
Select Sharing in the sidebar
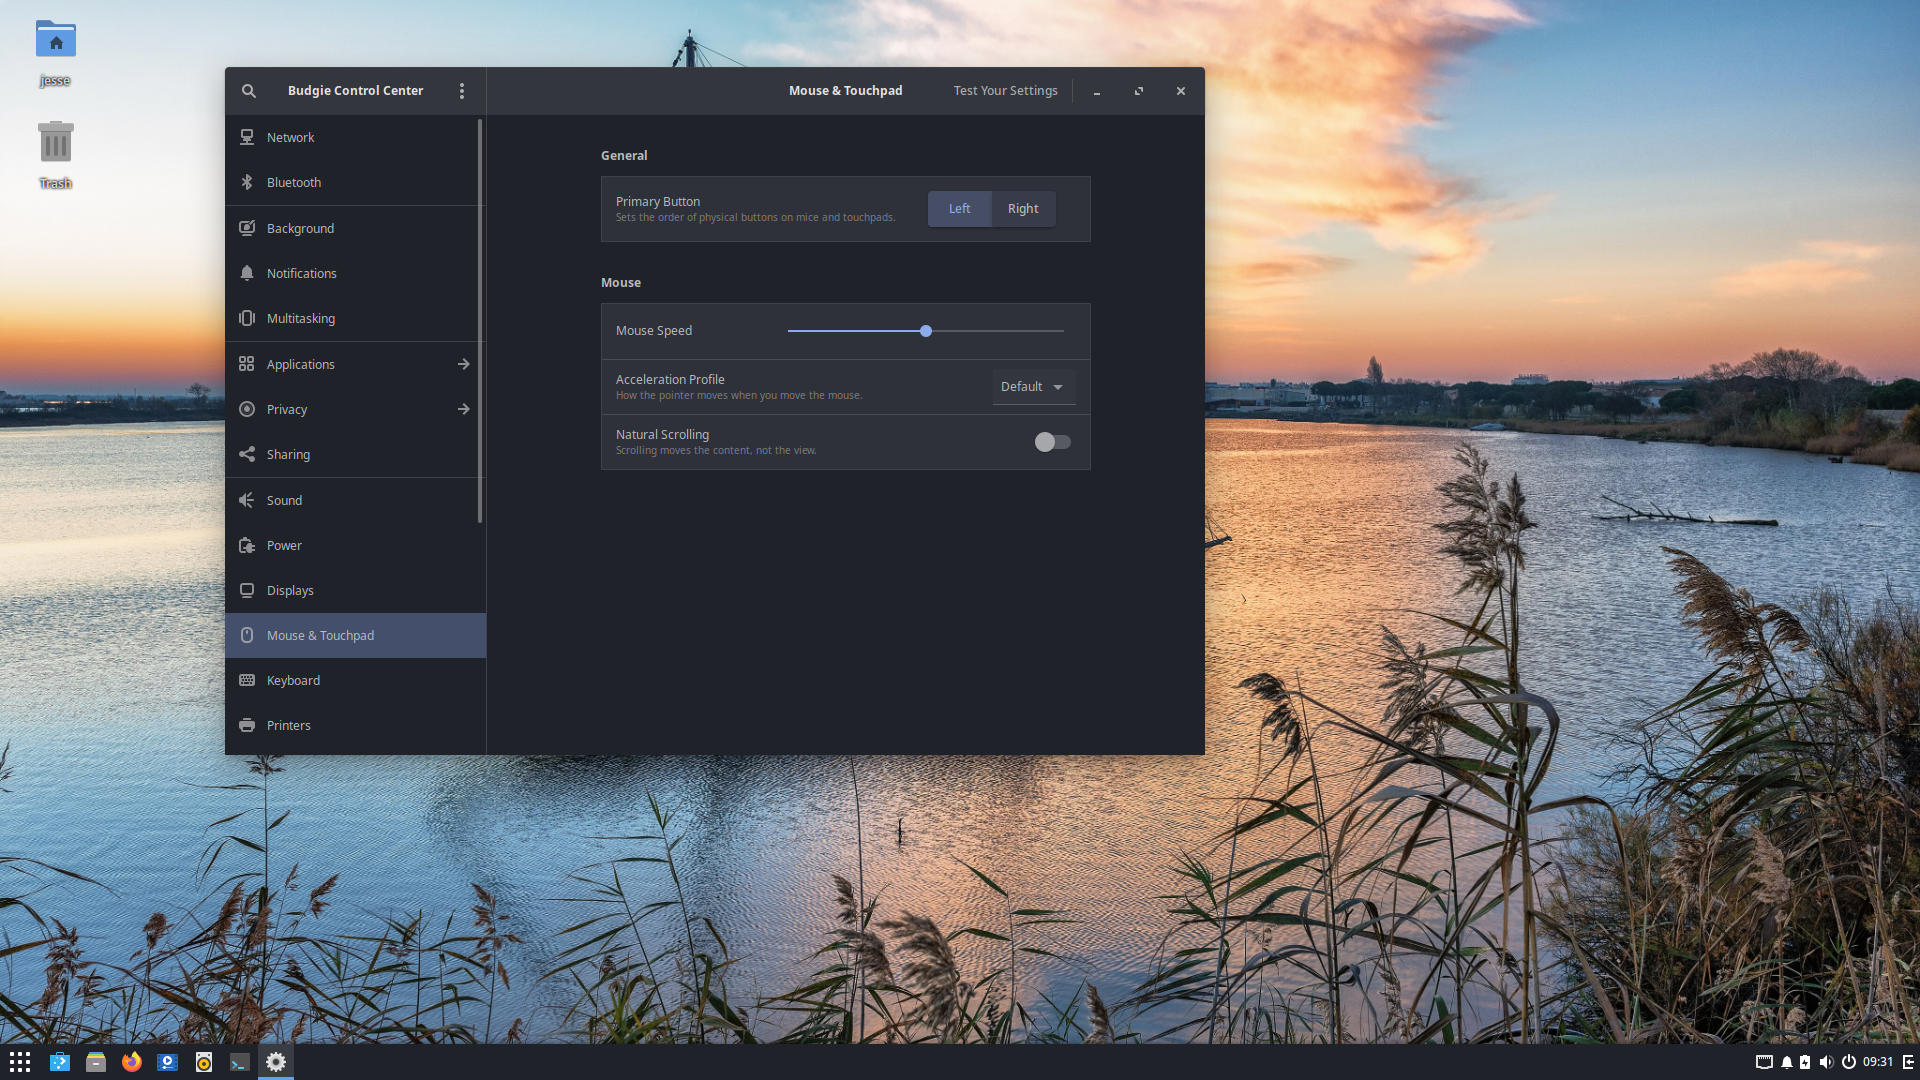355,455
